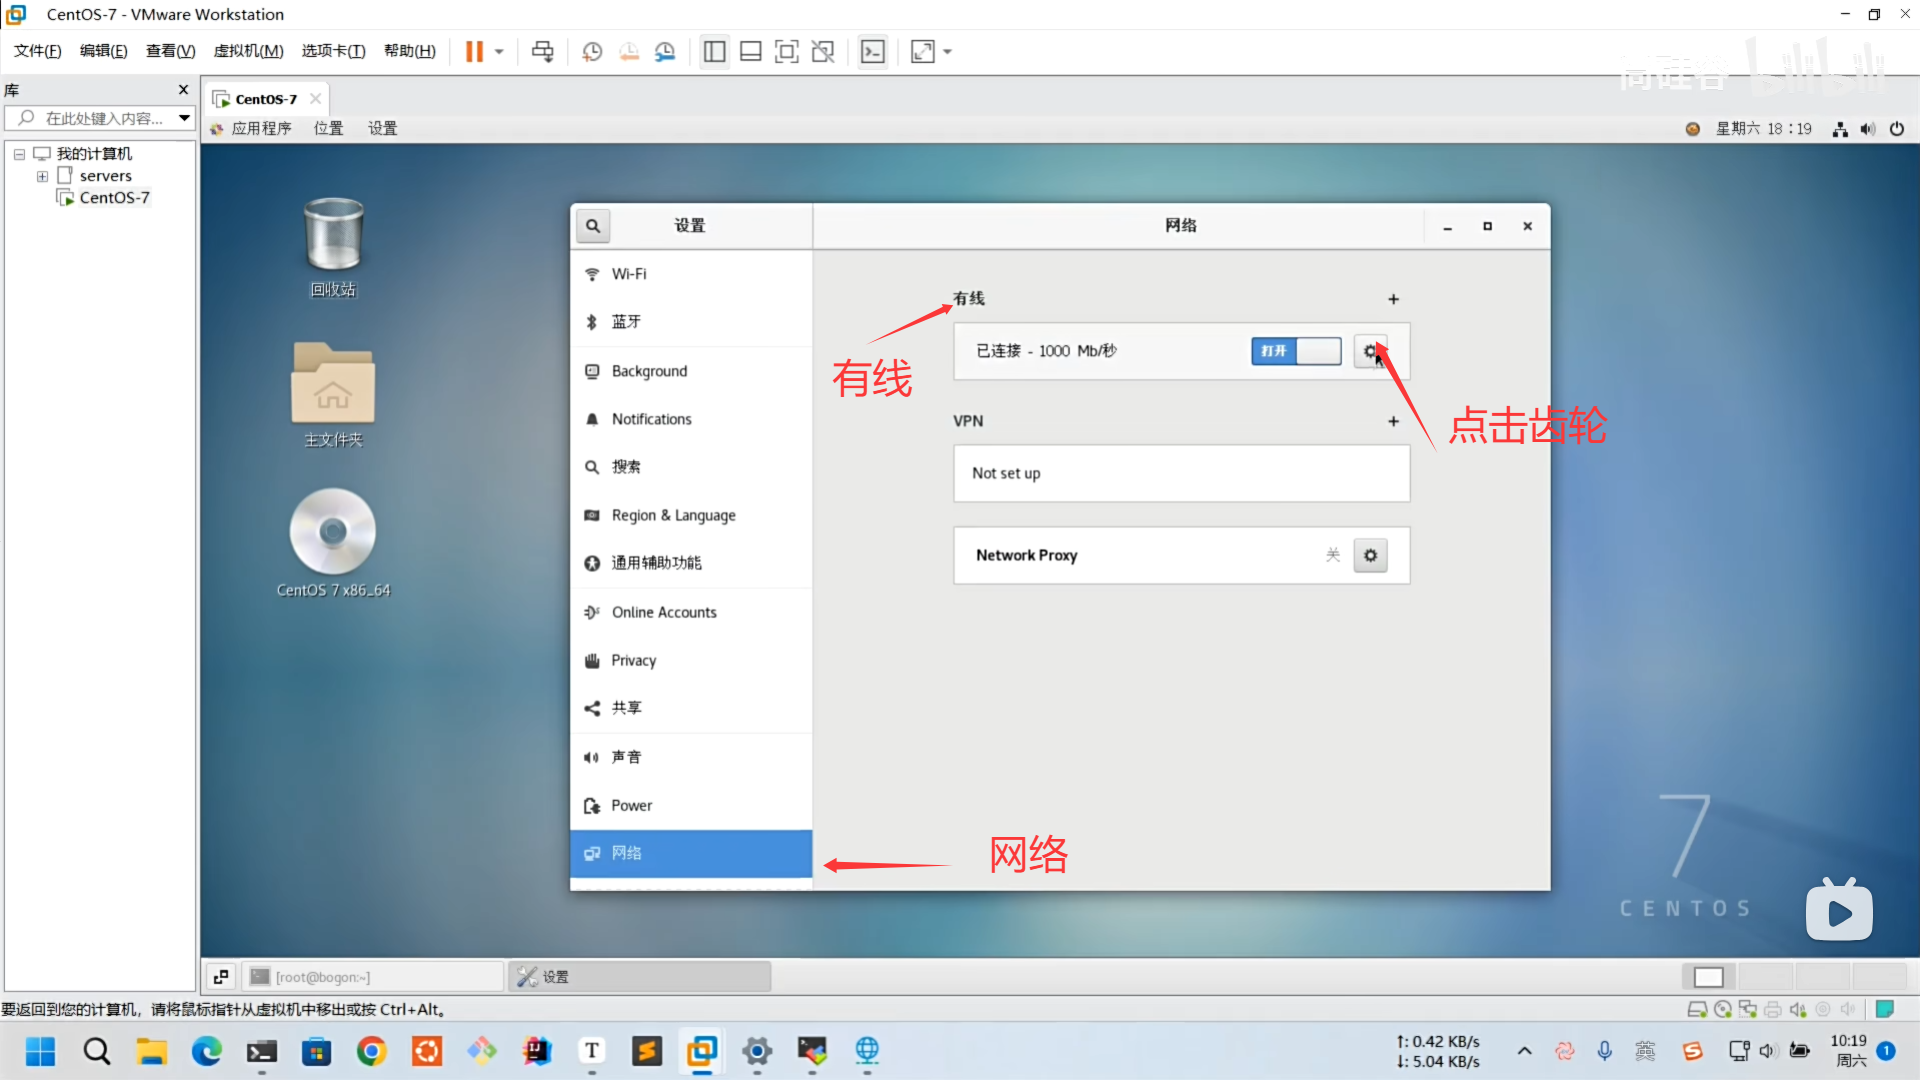Add a VPN connection with plus button
The height and width of the screenshot is (1080, 1920).
coord(1393,421)
